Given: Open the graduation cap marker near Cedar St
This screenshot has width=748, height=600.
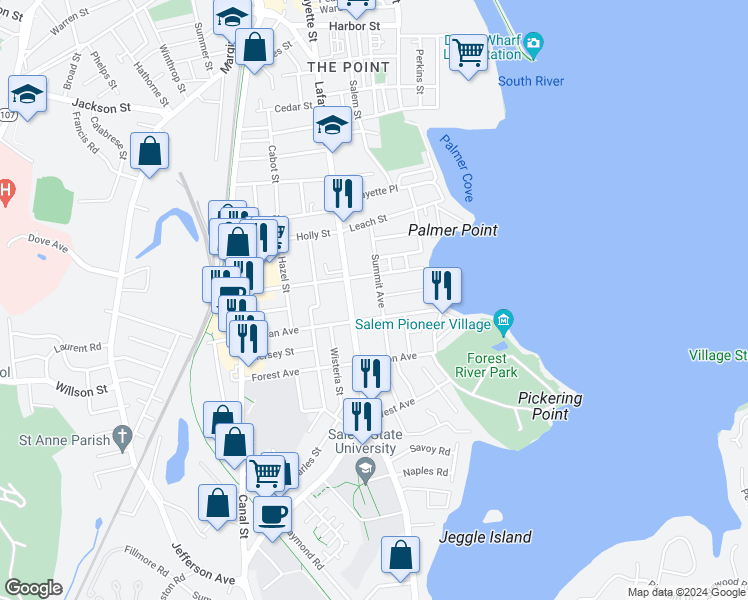Looking at the screenshot, I should (332, 129).
